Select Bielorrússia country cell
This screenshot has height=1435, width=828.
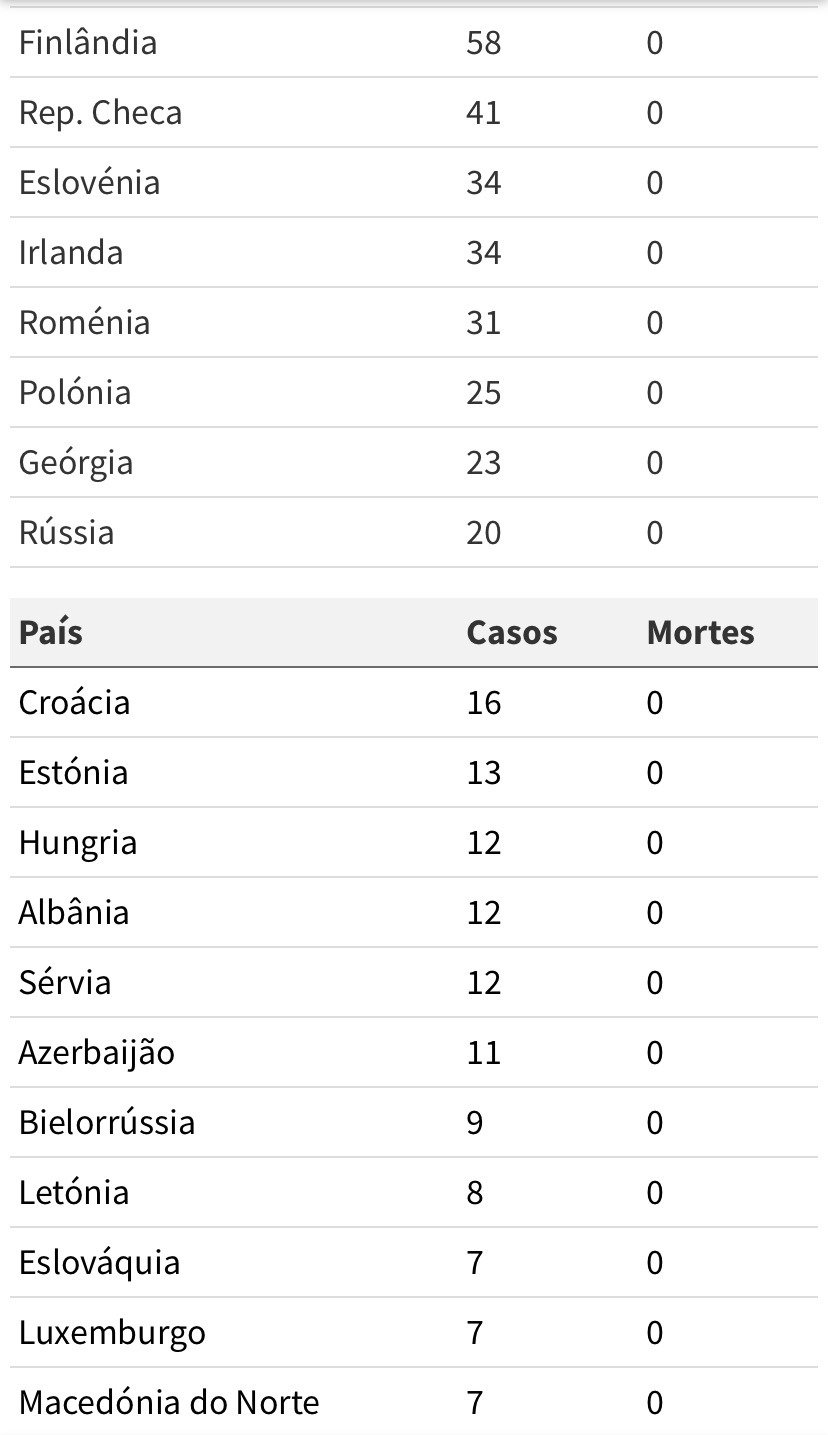point(107,1123)
